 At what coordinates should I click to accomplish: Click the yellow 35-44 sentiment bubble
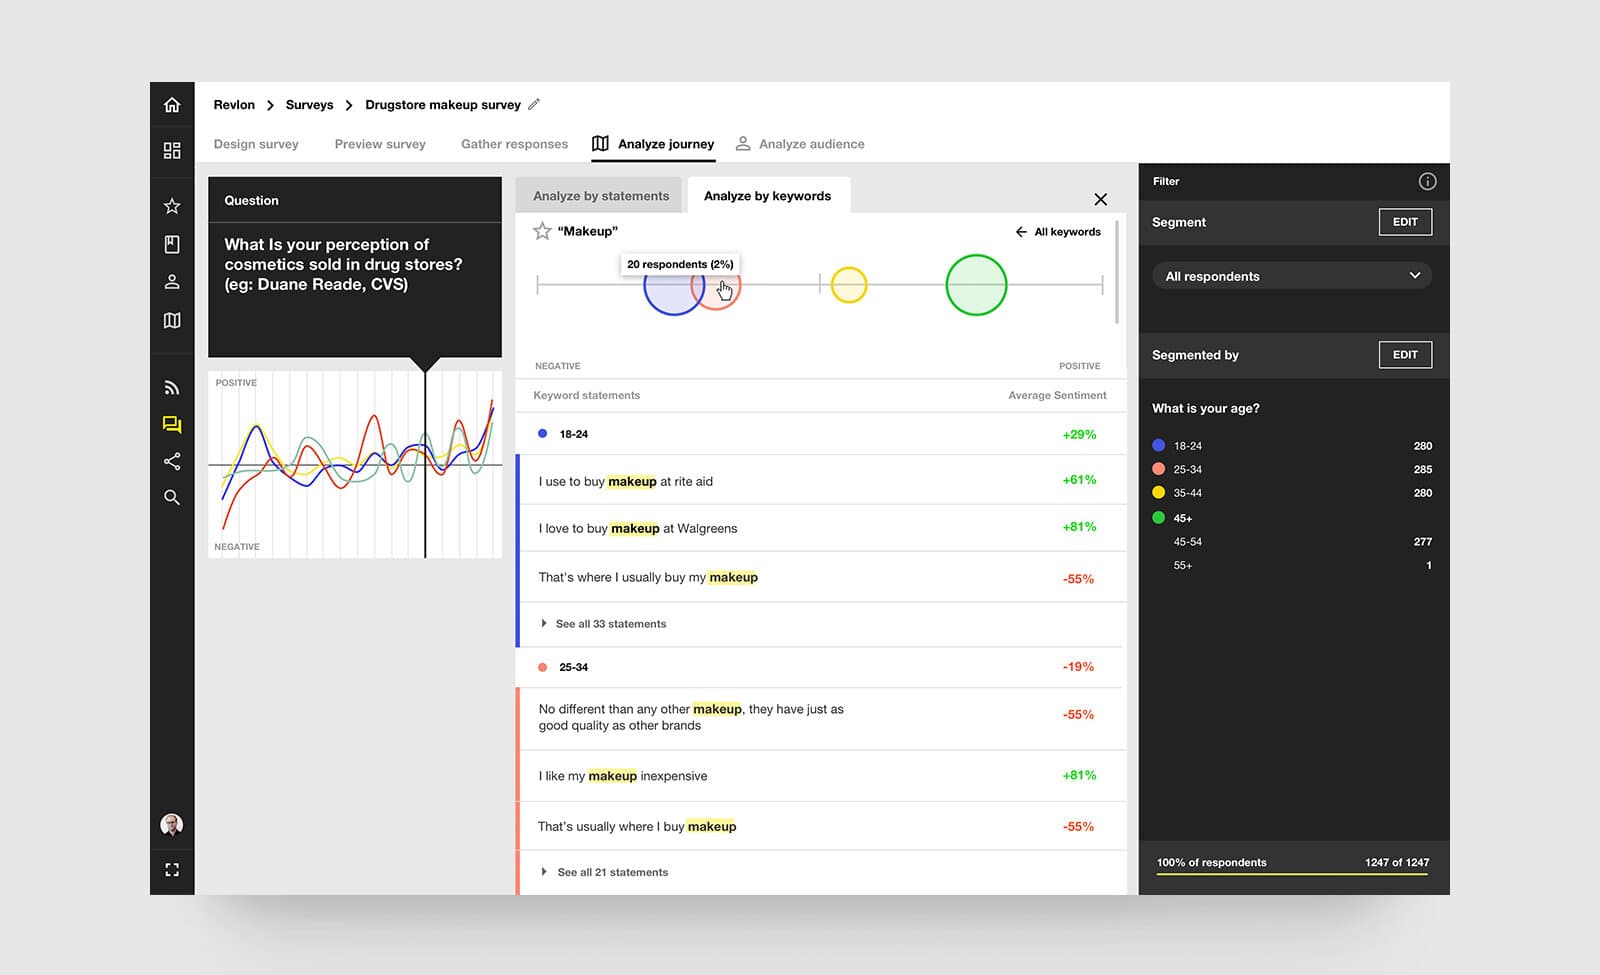coord(849,285)
